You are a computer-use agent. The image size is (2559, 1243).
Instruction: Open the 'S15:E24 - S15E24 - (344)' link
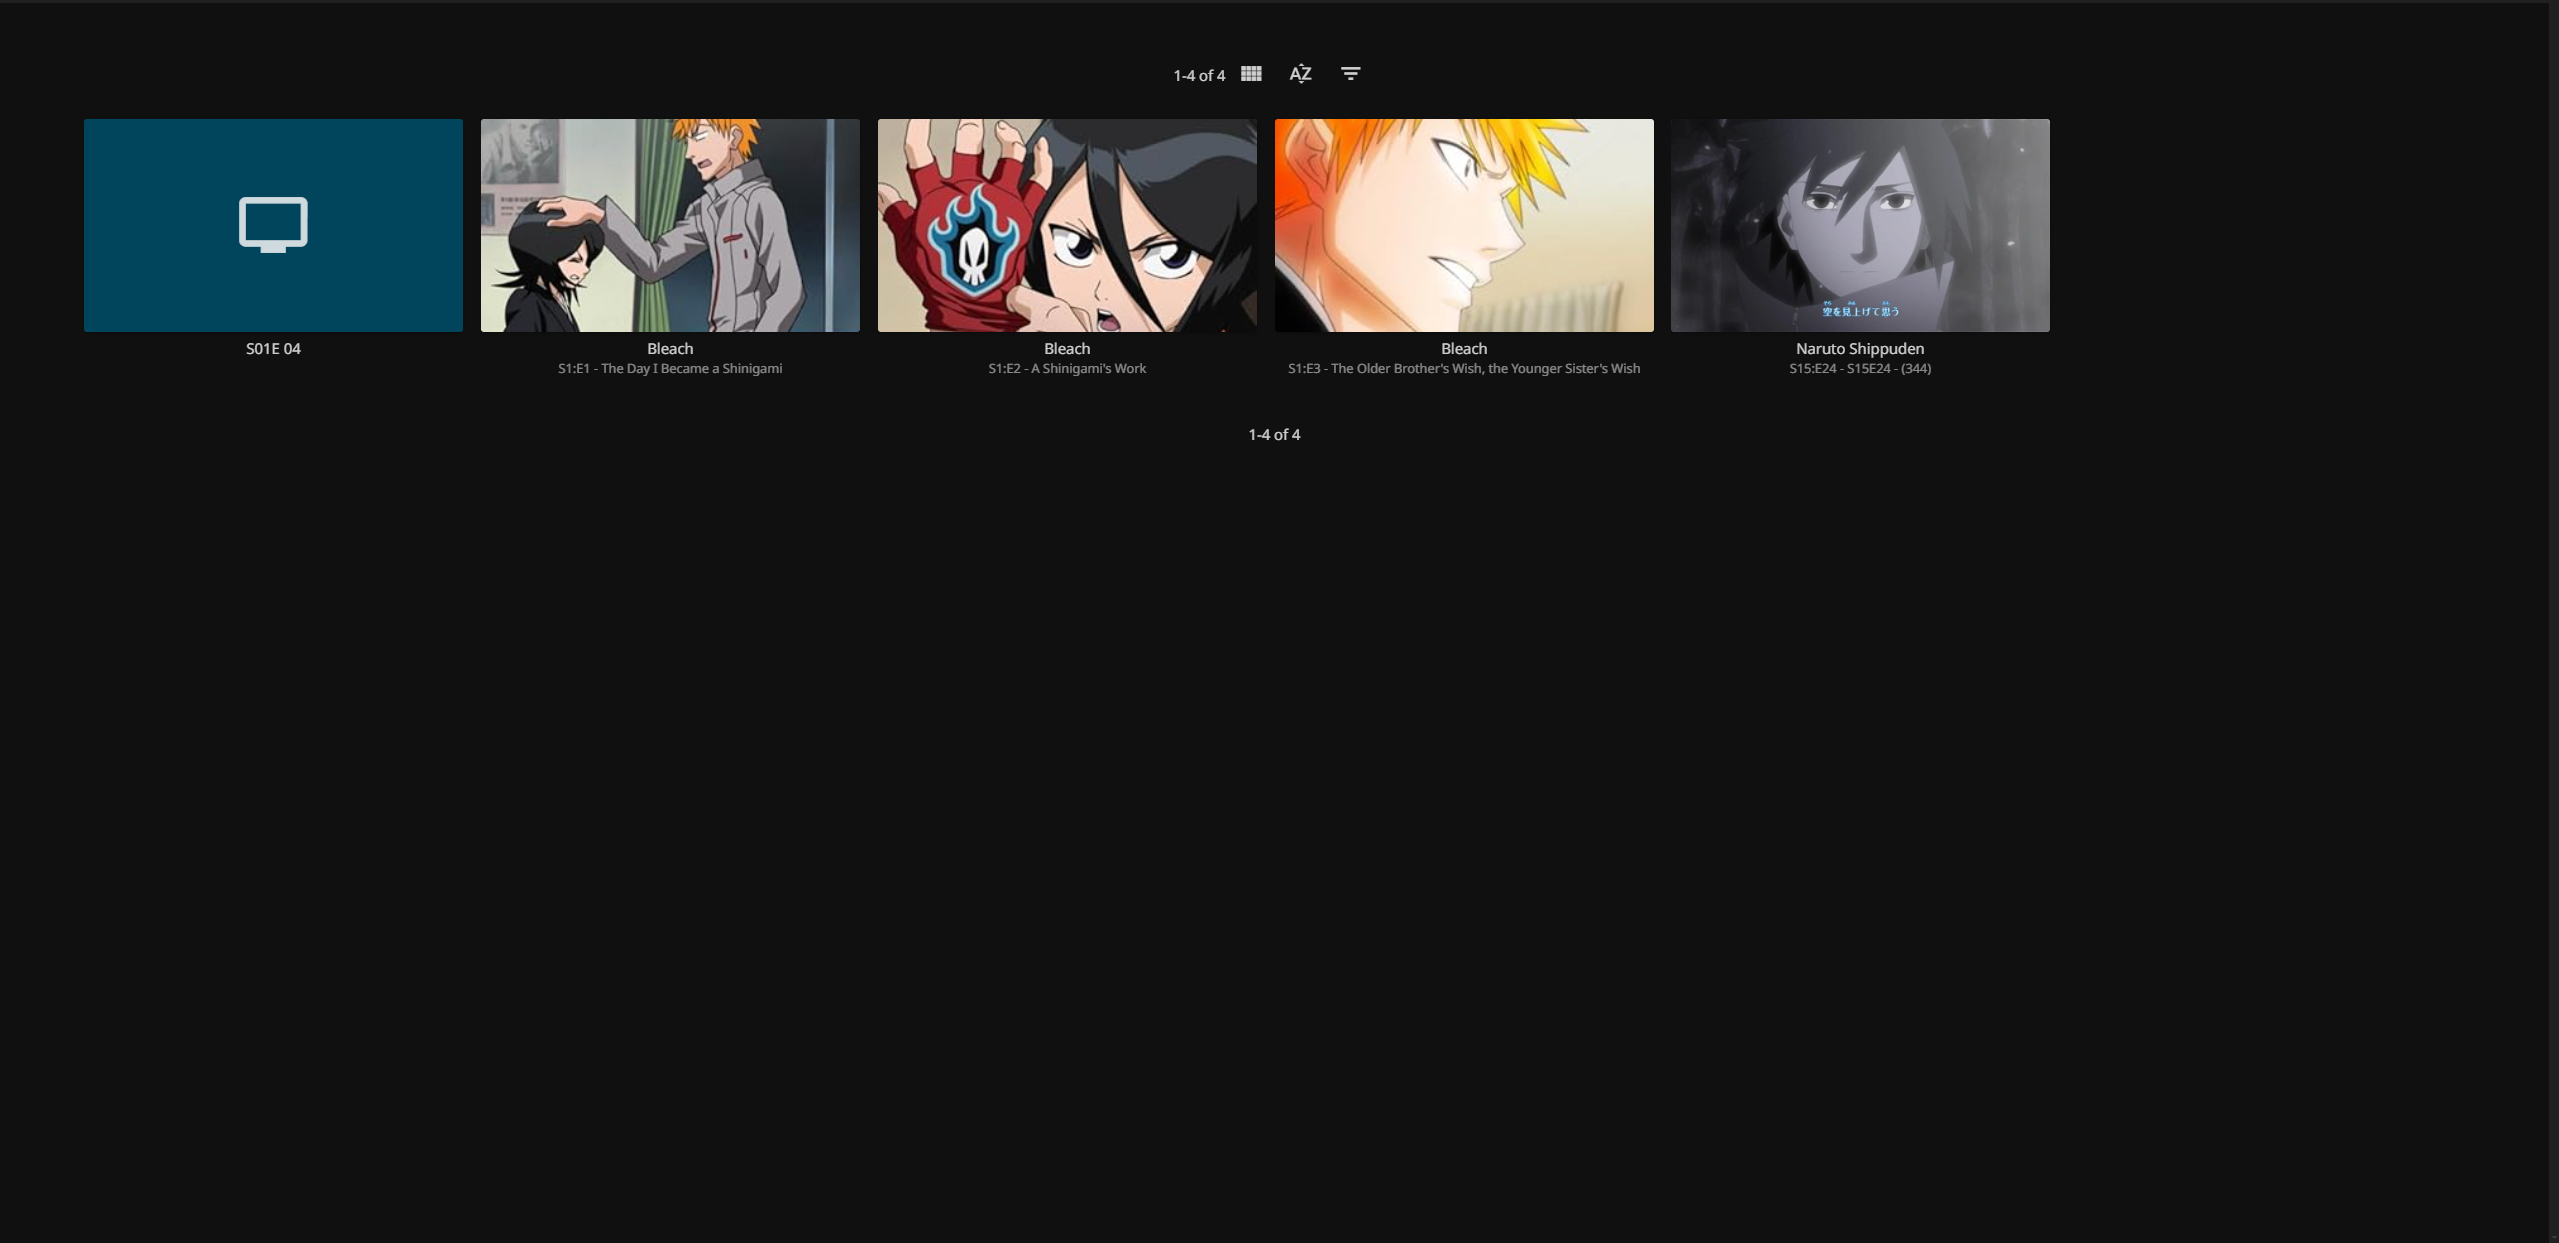(1860, 369)
